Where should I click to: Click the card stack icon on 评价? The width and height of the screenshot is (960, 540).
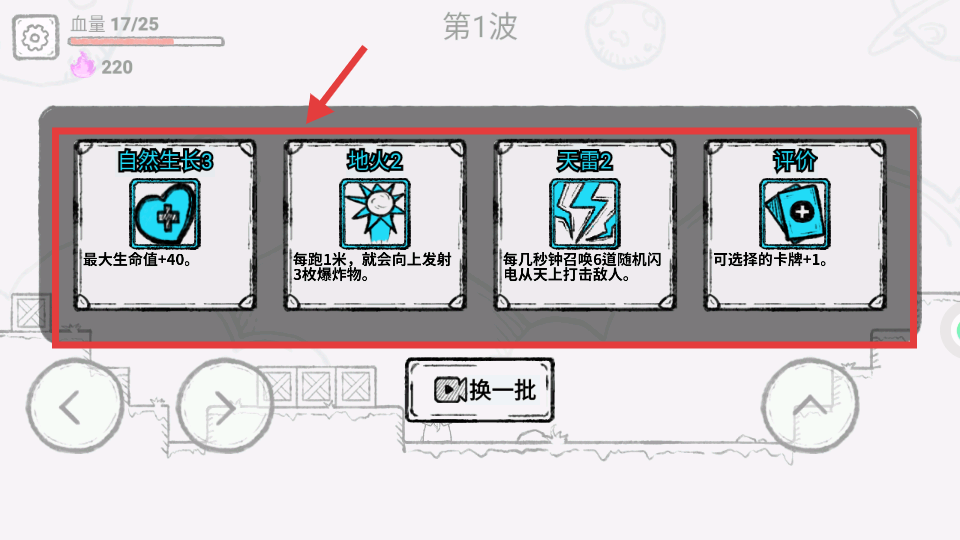point(795,214)
